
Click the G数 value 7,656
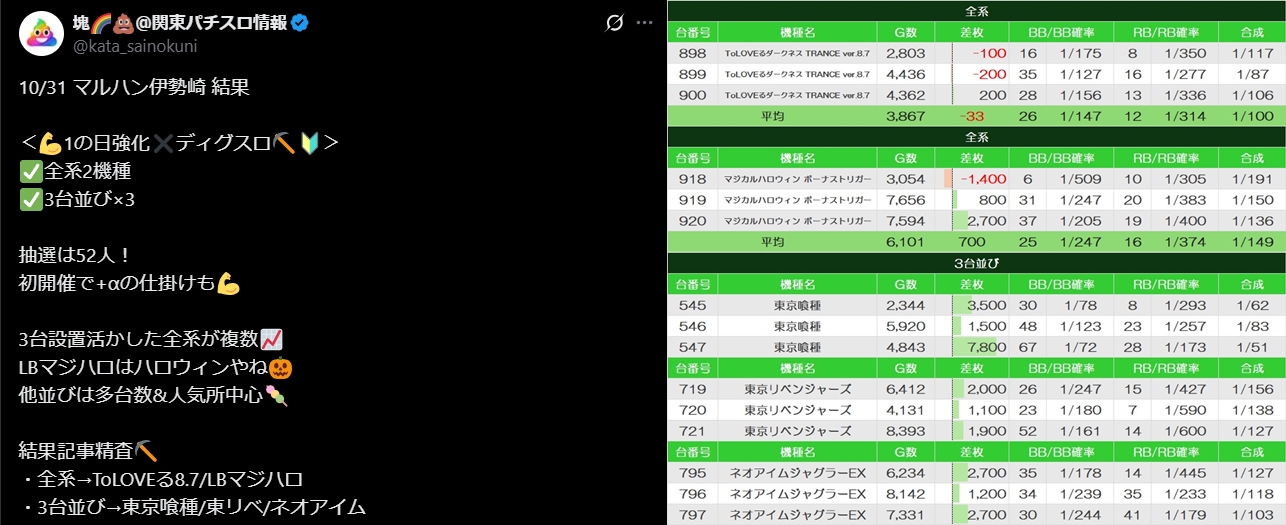coord(906,200)
